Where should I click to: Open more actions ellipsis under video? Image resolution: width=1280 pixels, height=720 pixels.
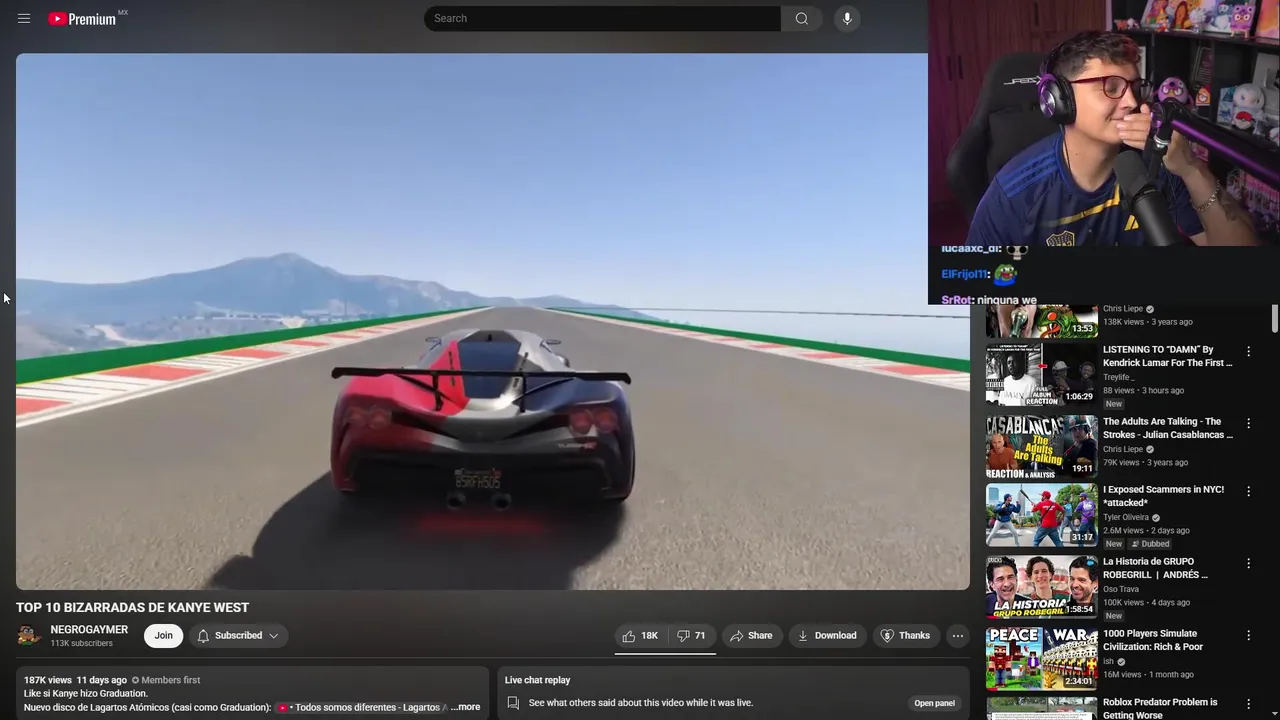(958, 635)
